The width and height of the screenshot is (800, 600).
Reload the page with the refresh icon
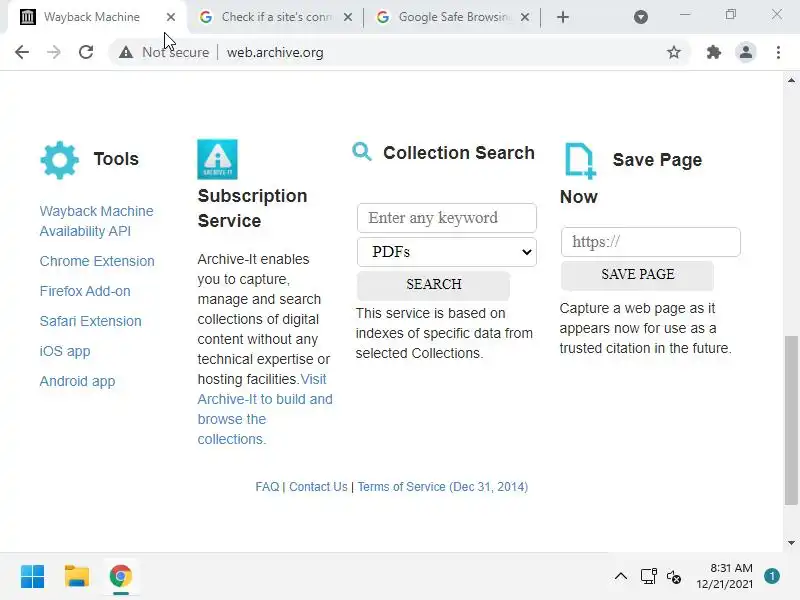[x=86, y=52]
